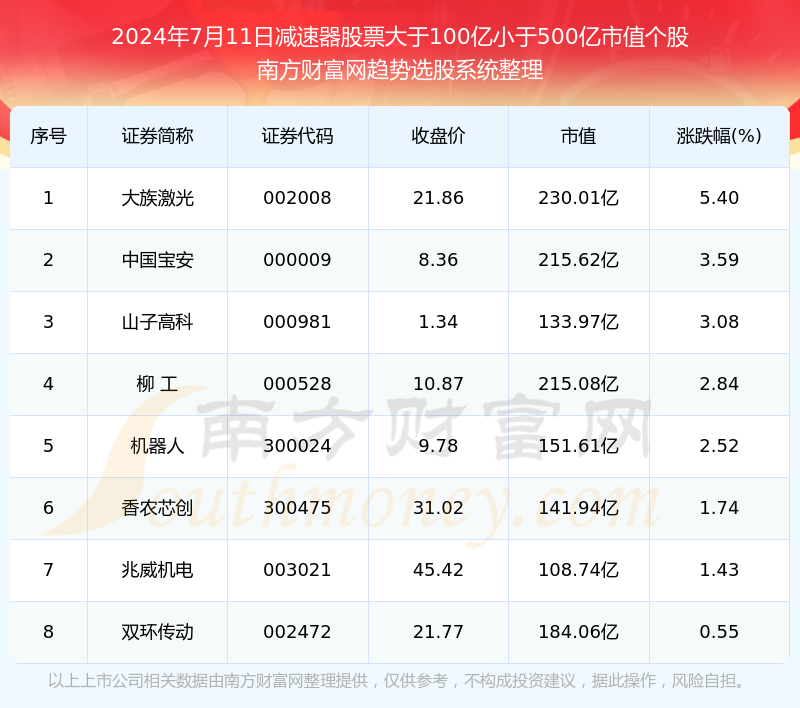The width and height of the screenshot is (800, 708).
Task: Click the change value '0.55'
Action: 719,632
